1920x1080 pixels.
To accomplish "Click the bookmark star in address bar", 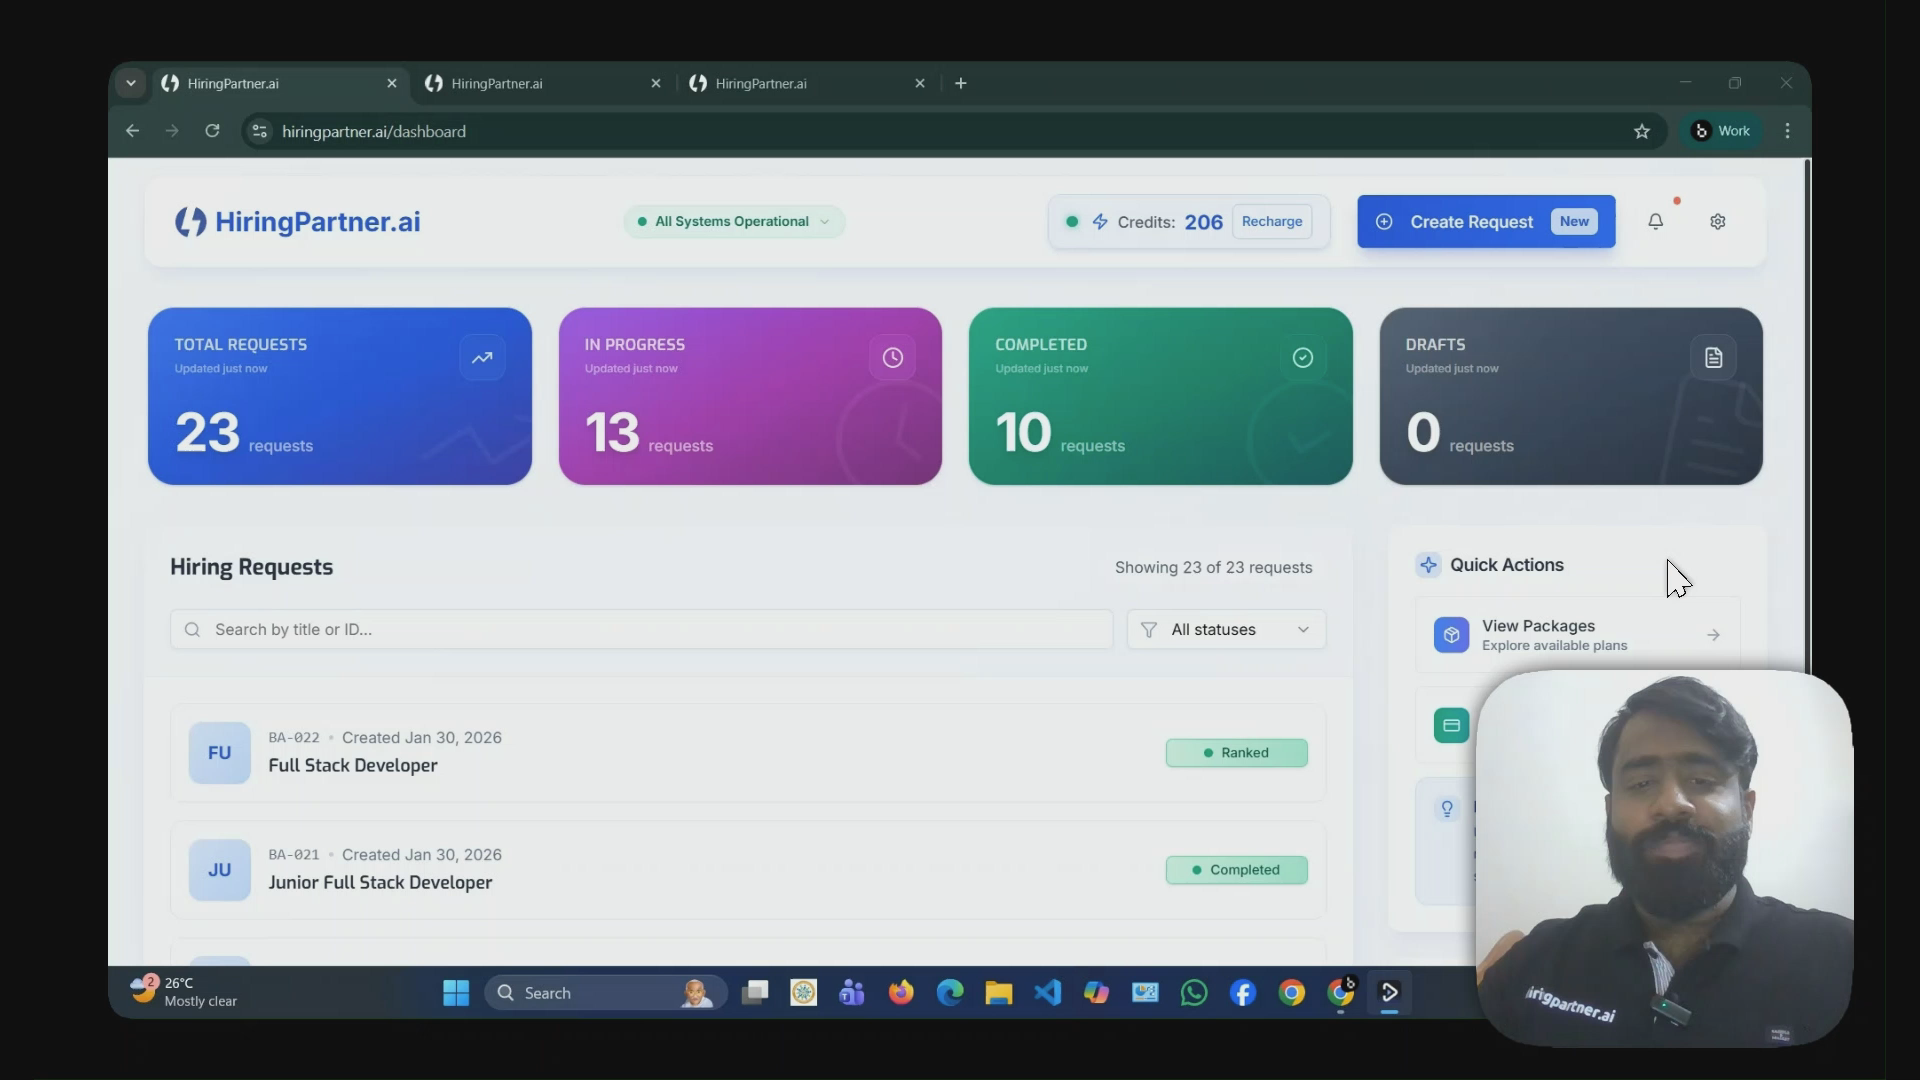I will [1641, 132].
